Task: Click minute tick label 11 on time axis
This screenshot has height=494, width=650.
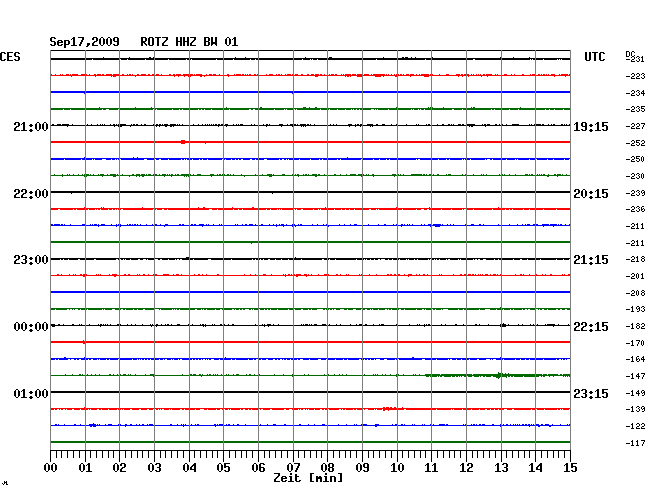Action: [431, 468]
